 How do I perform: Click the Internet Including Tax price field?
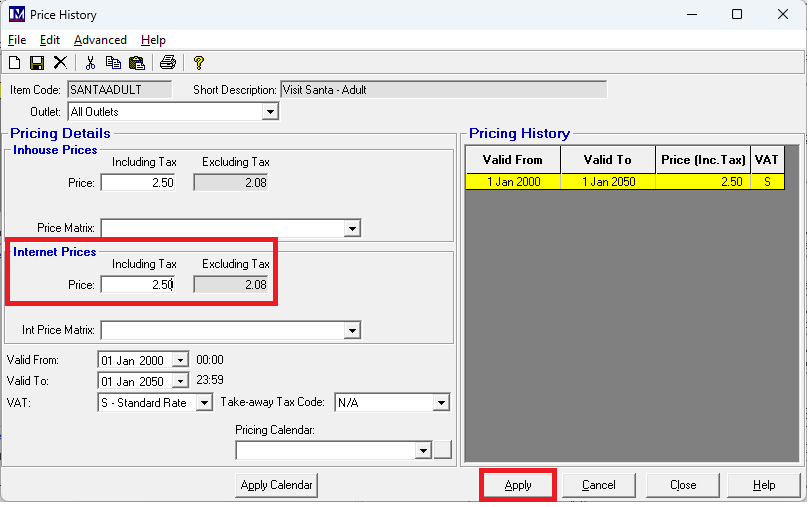tap(138, 285)
